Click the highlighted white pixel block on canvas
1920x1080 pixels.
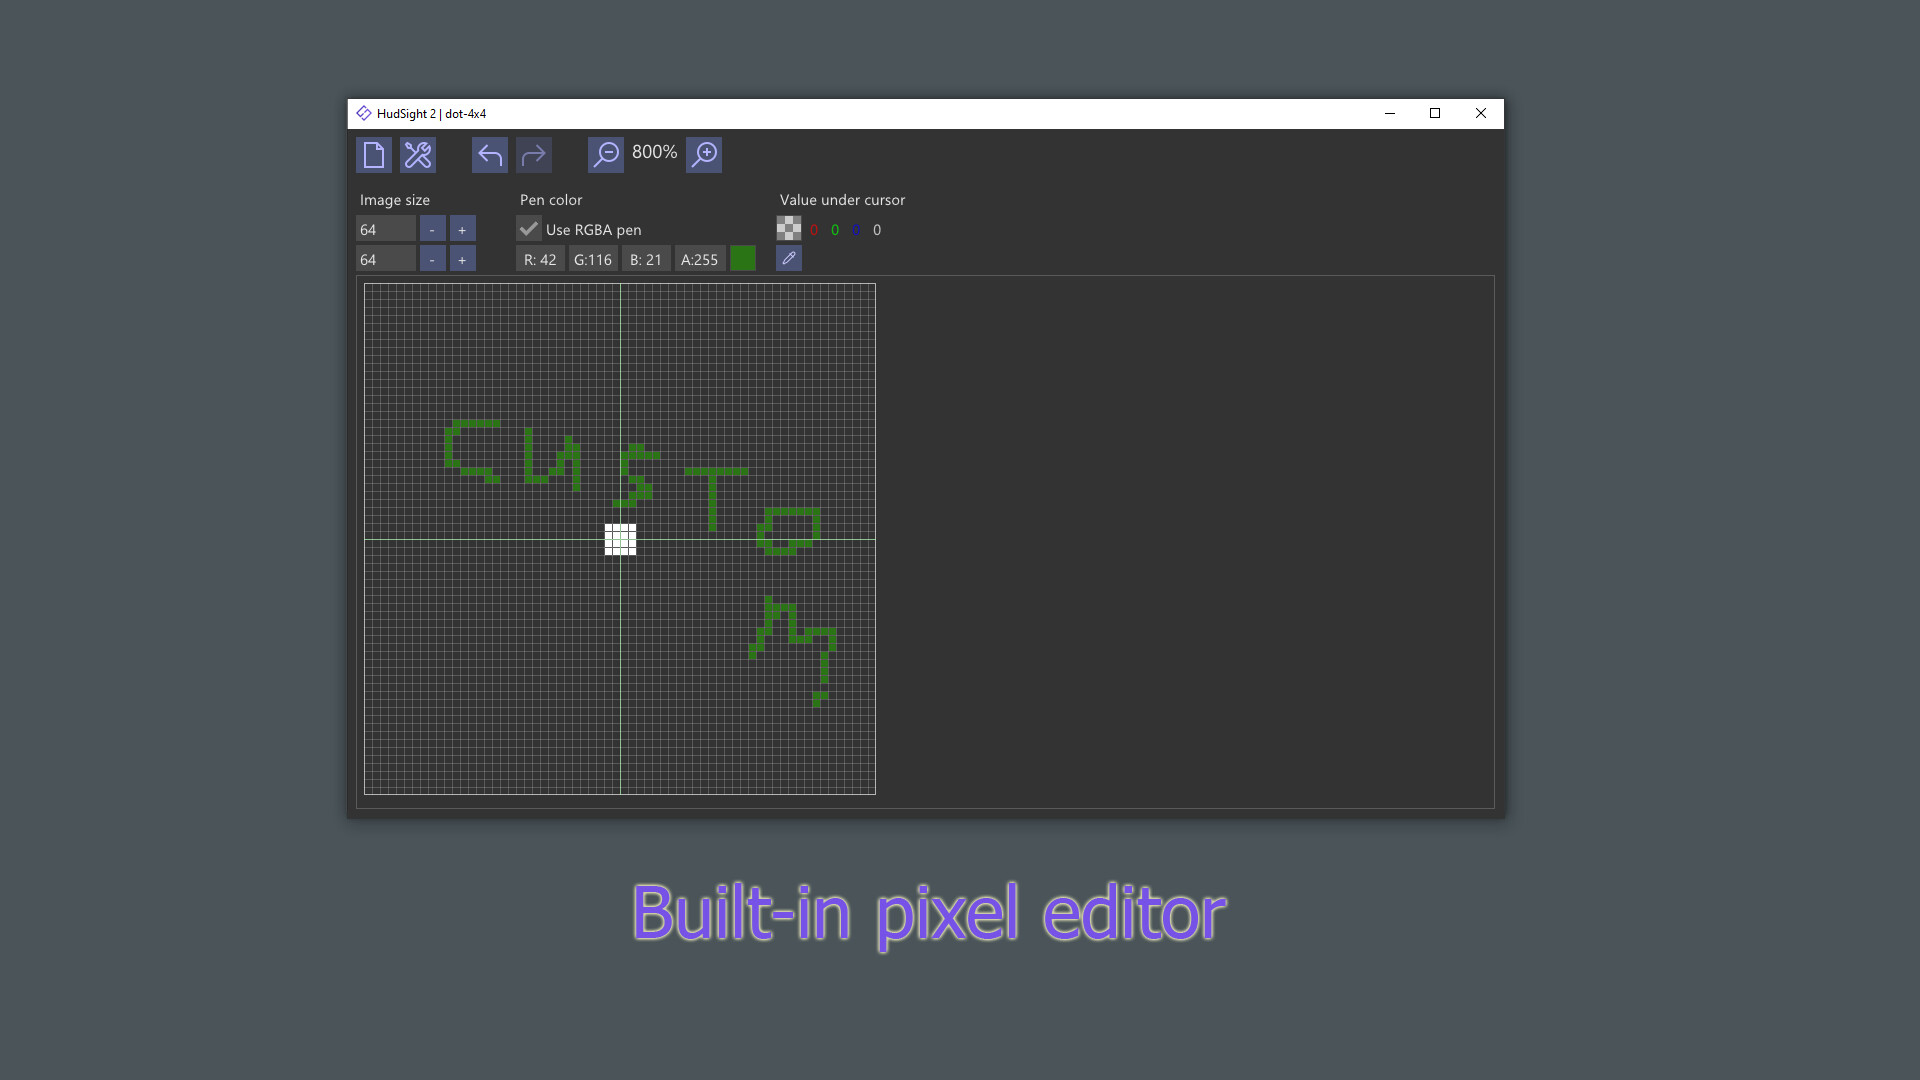tap(619, 540)
